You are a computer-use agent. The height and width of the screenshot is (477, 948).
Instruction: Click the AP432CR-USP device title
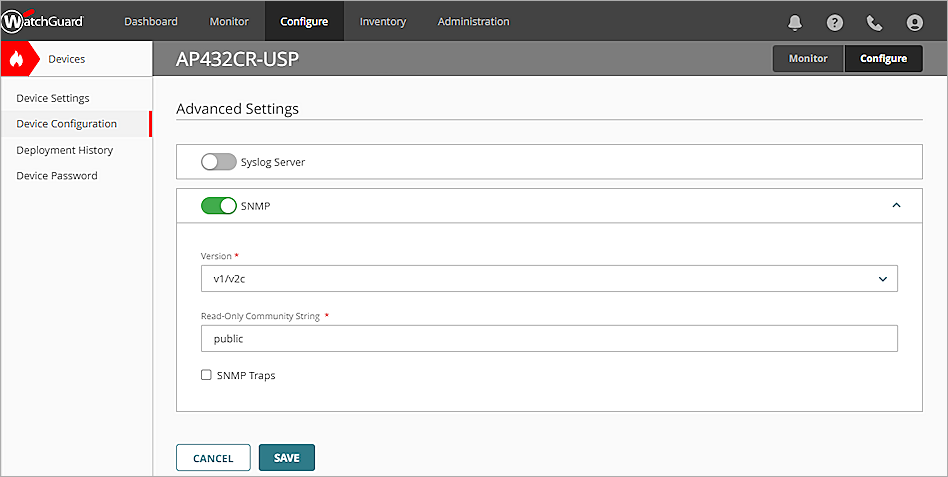(x=238, y=59)
